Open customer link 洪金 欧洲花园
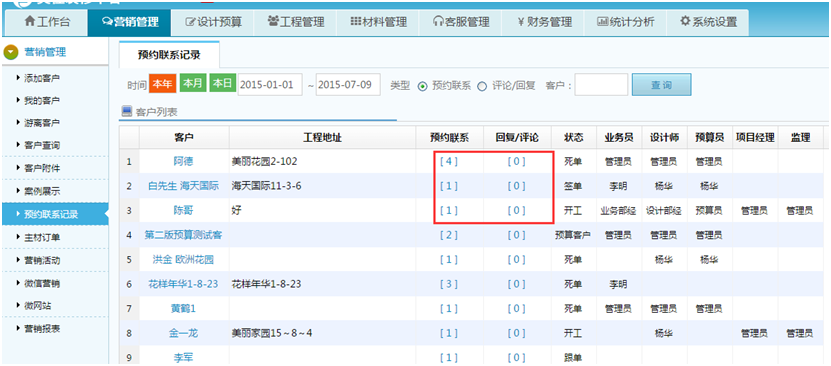The width and height of the screenshot is (831, 366). click(x=183, y=260)
